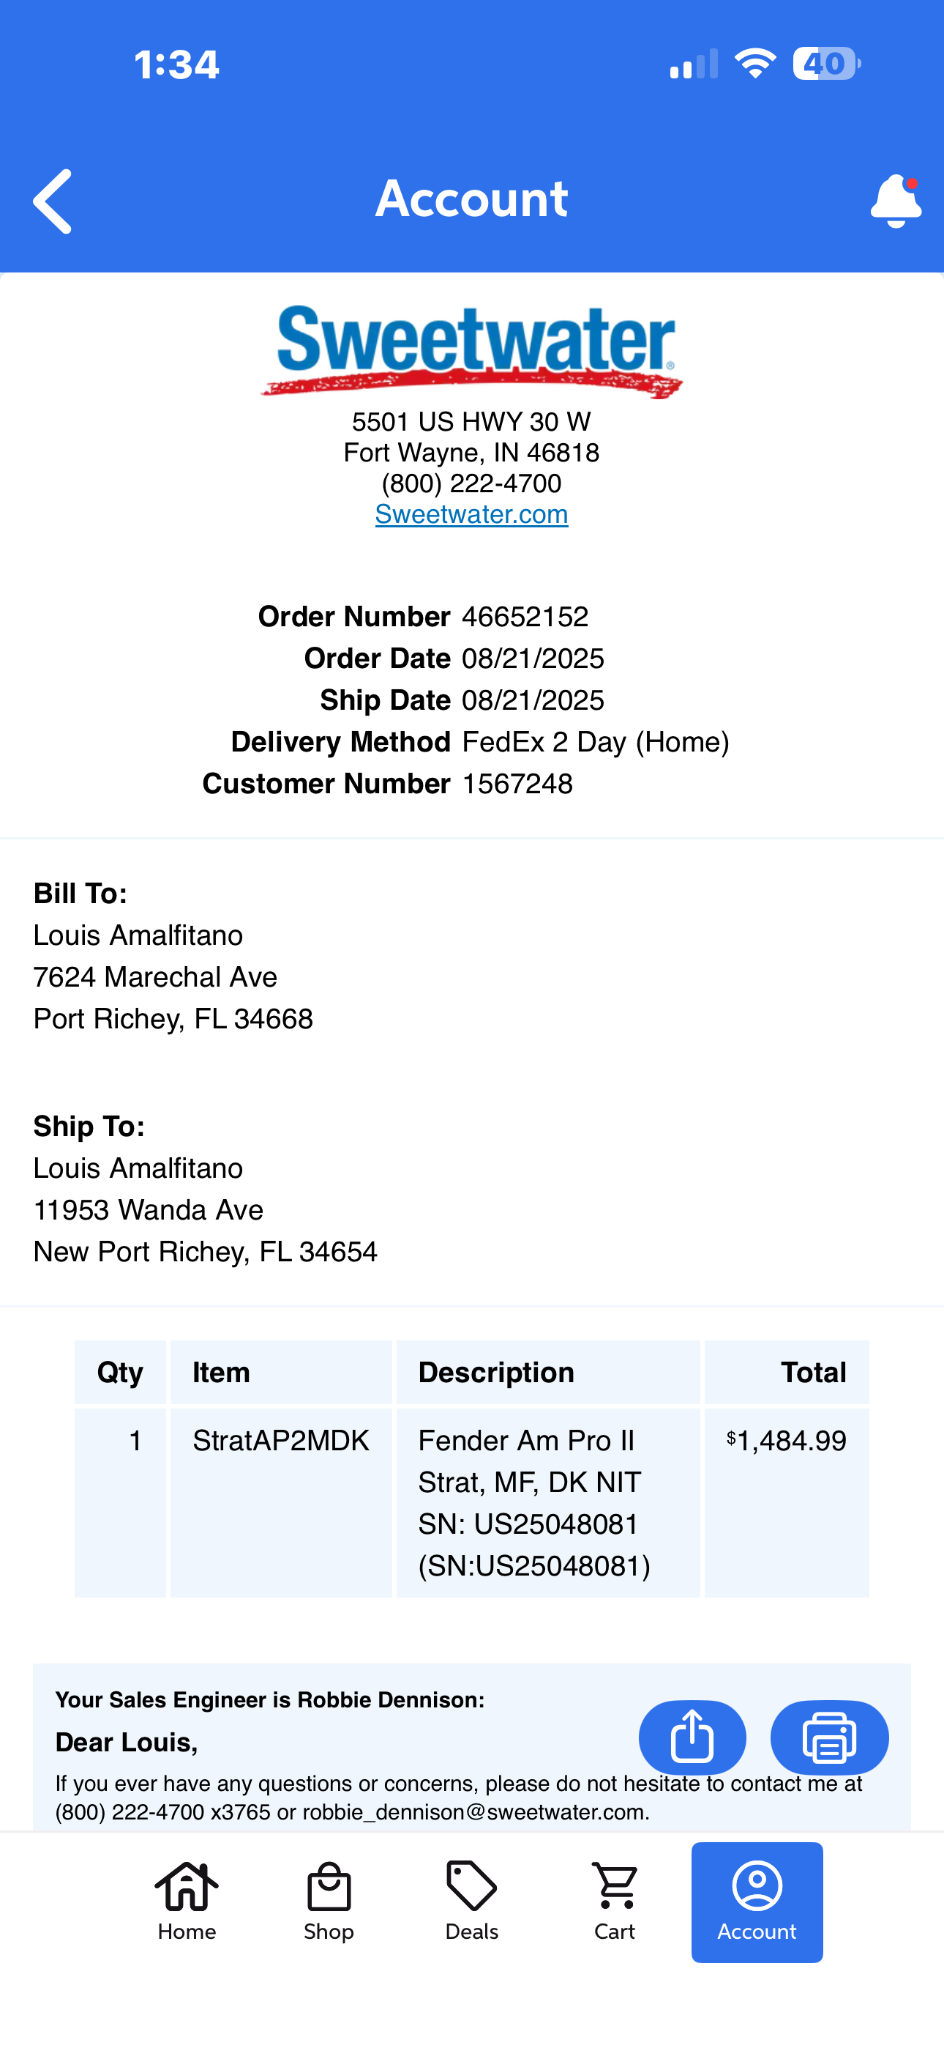Select the Account tab

pos(757,1902)
